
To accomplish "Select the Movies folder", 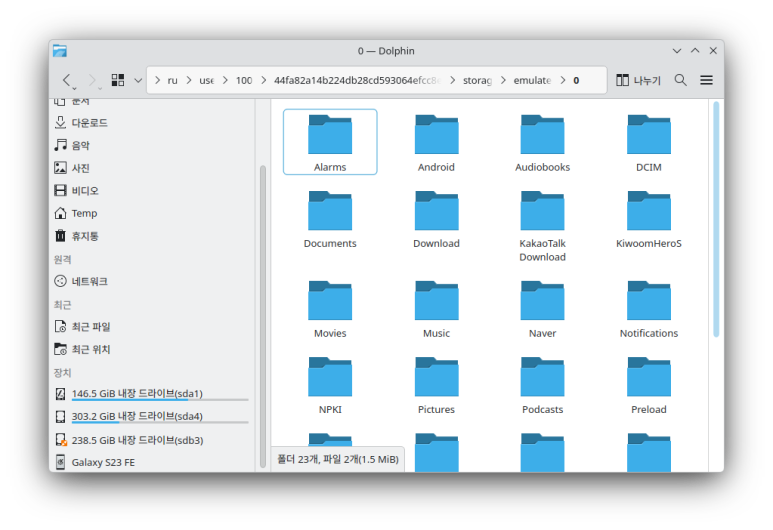I will pos(330,308).
